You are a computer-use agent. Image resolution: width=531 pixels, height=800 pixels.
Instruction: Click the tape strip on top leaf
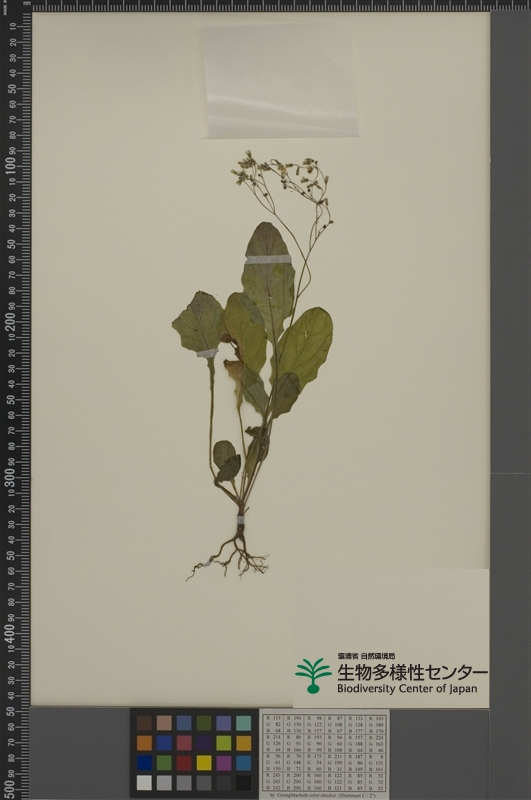point(268,260)
